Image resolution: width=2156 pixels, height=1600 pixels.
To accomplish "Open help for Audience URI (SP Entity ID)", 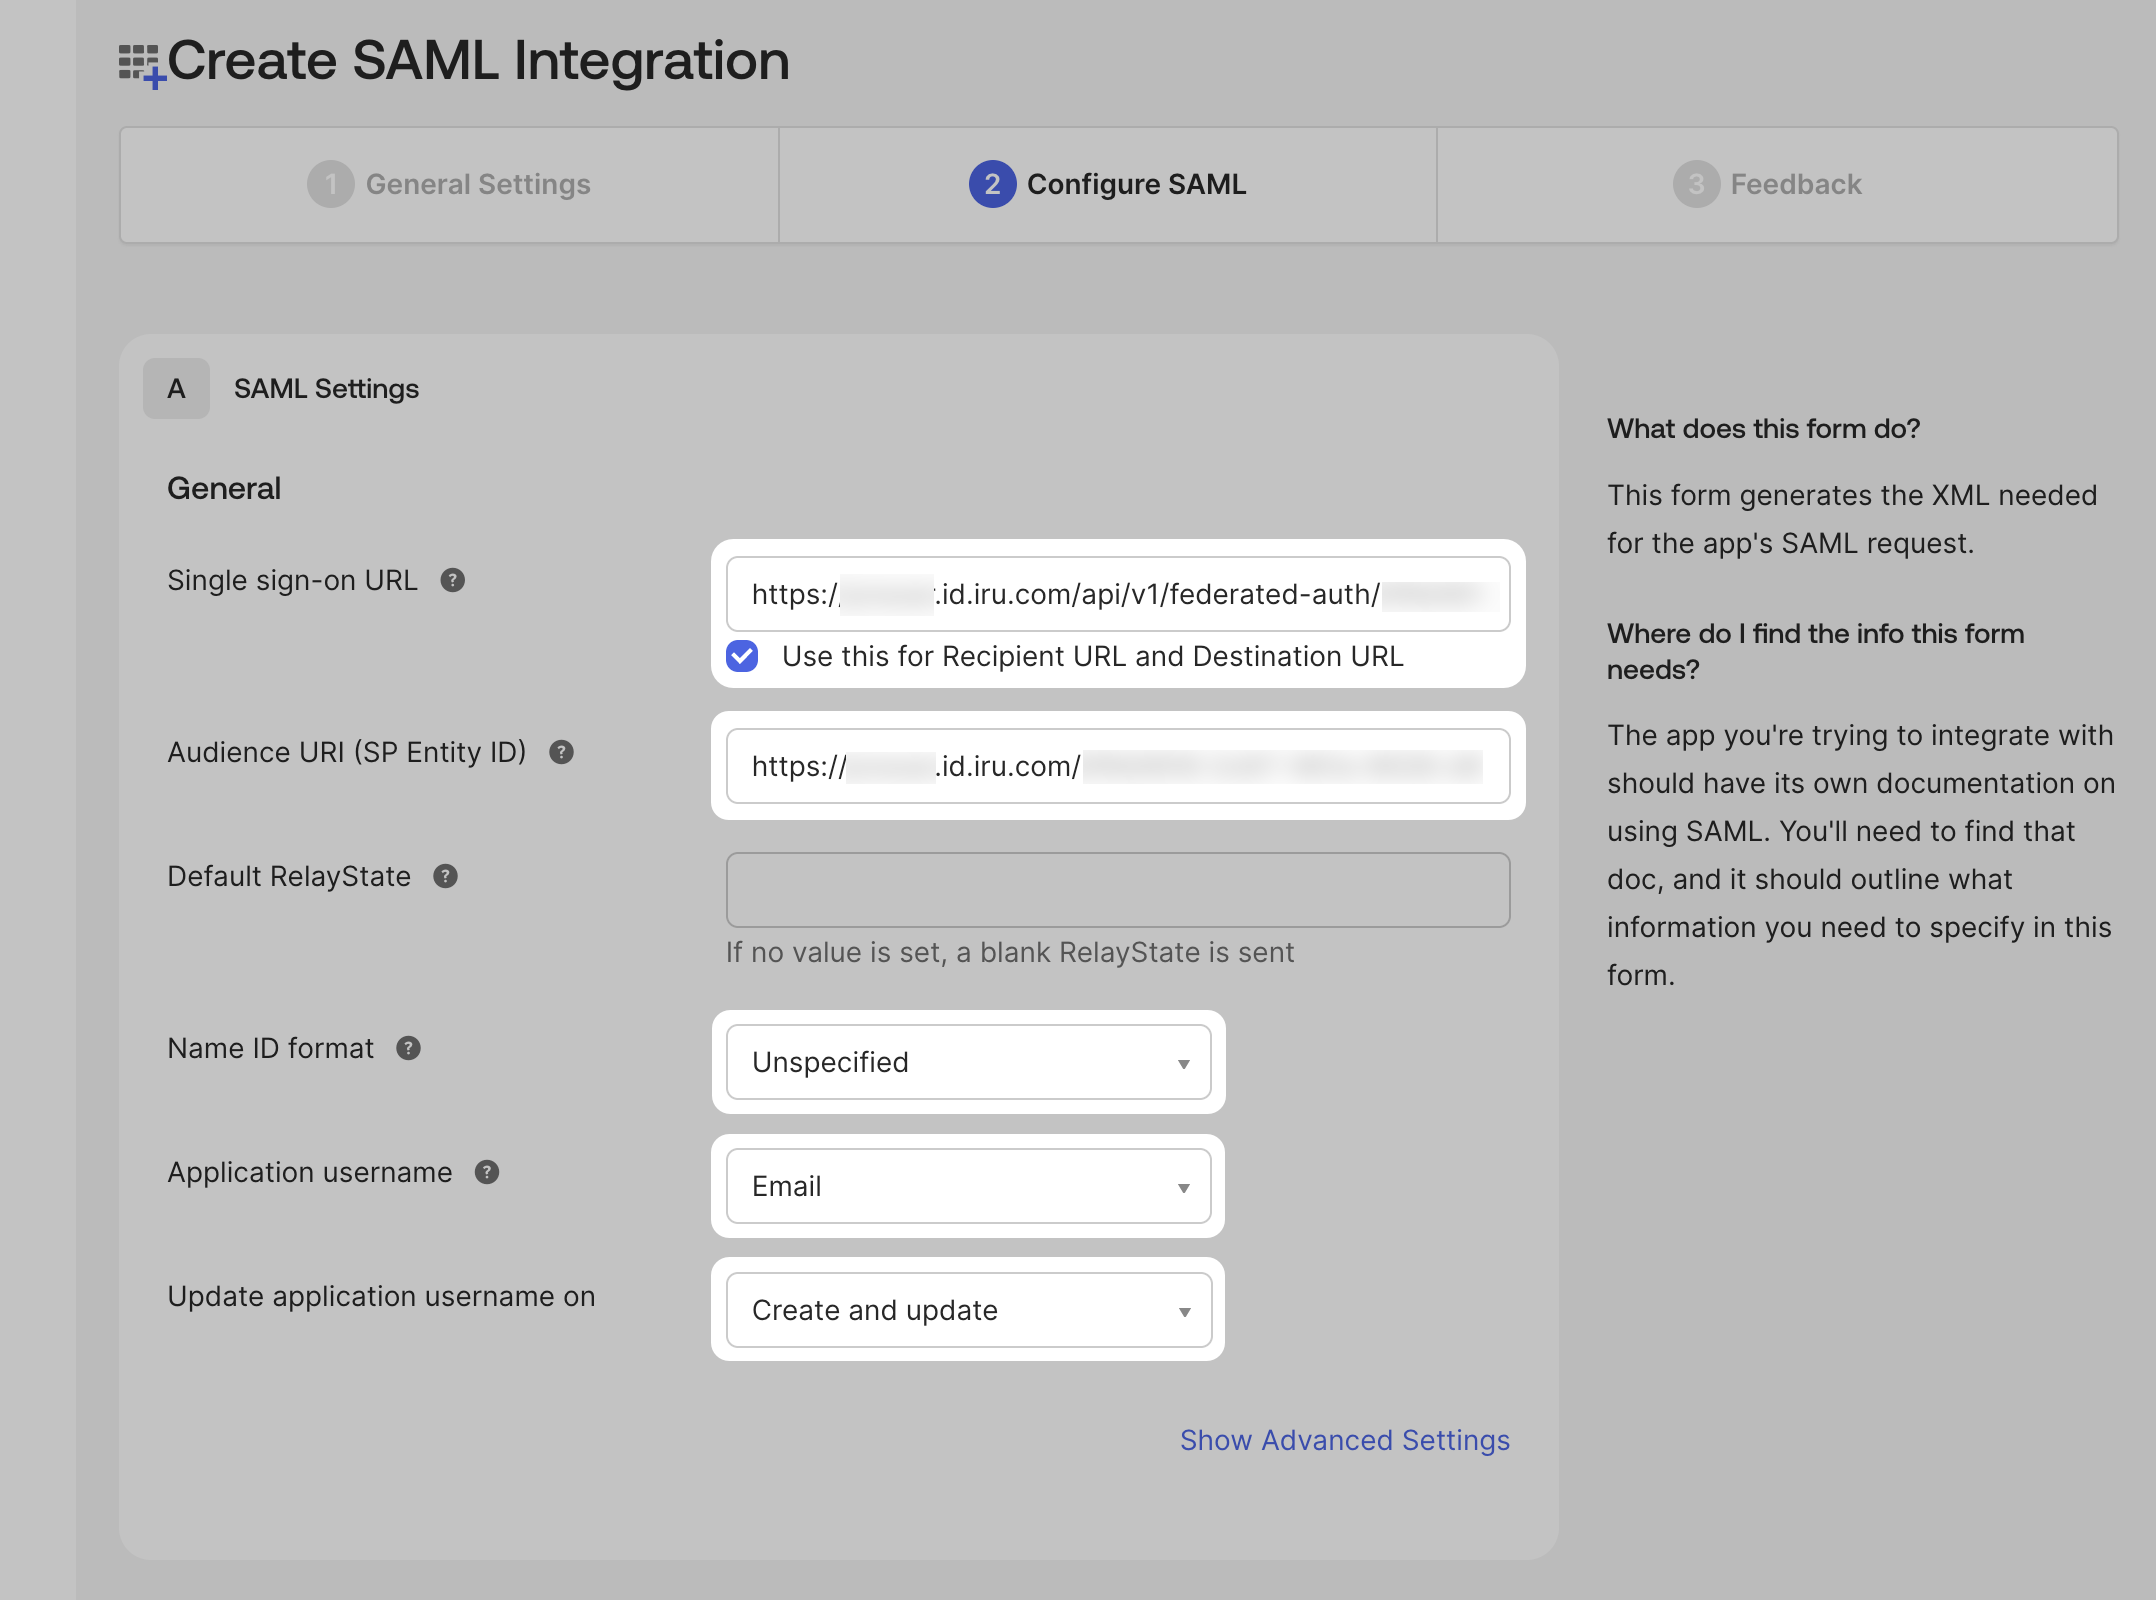I will coord(562,752).
